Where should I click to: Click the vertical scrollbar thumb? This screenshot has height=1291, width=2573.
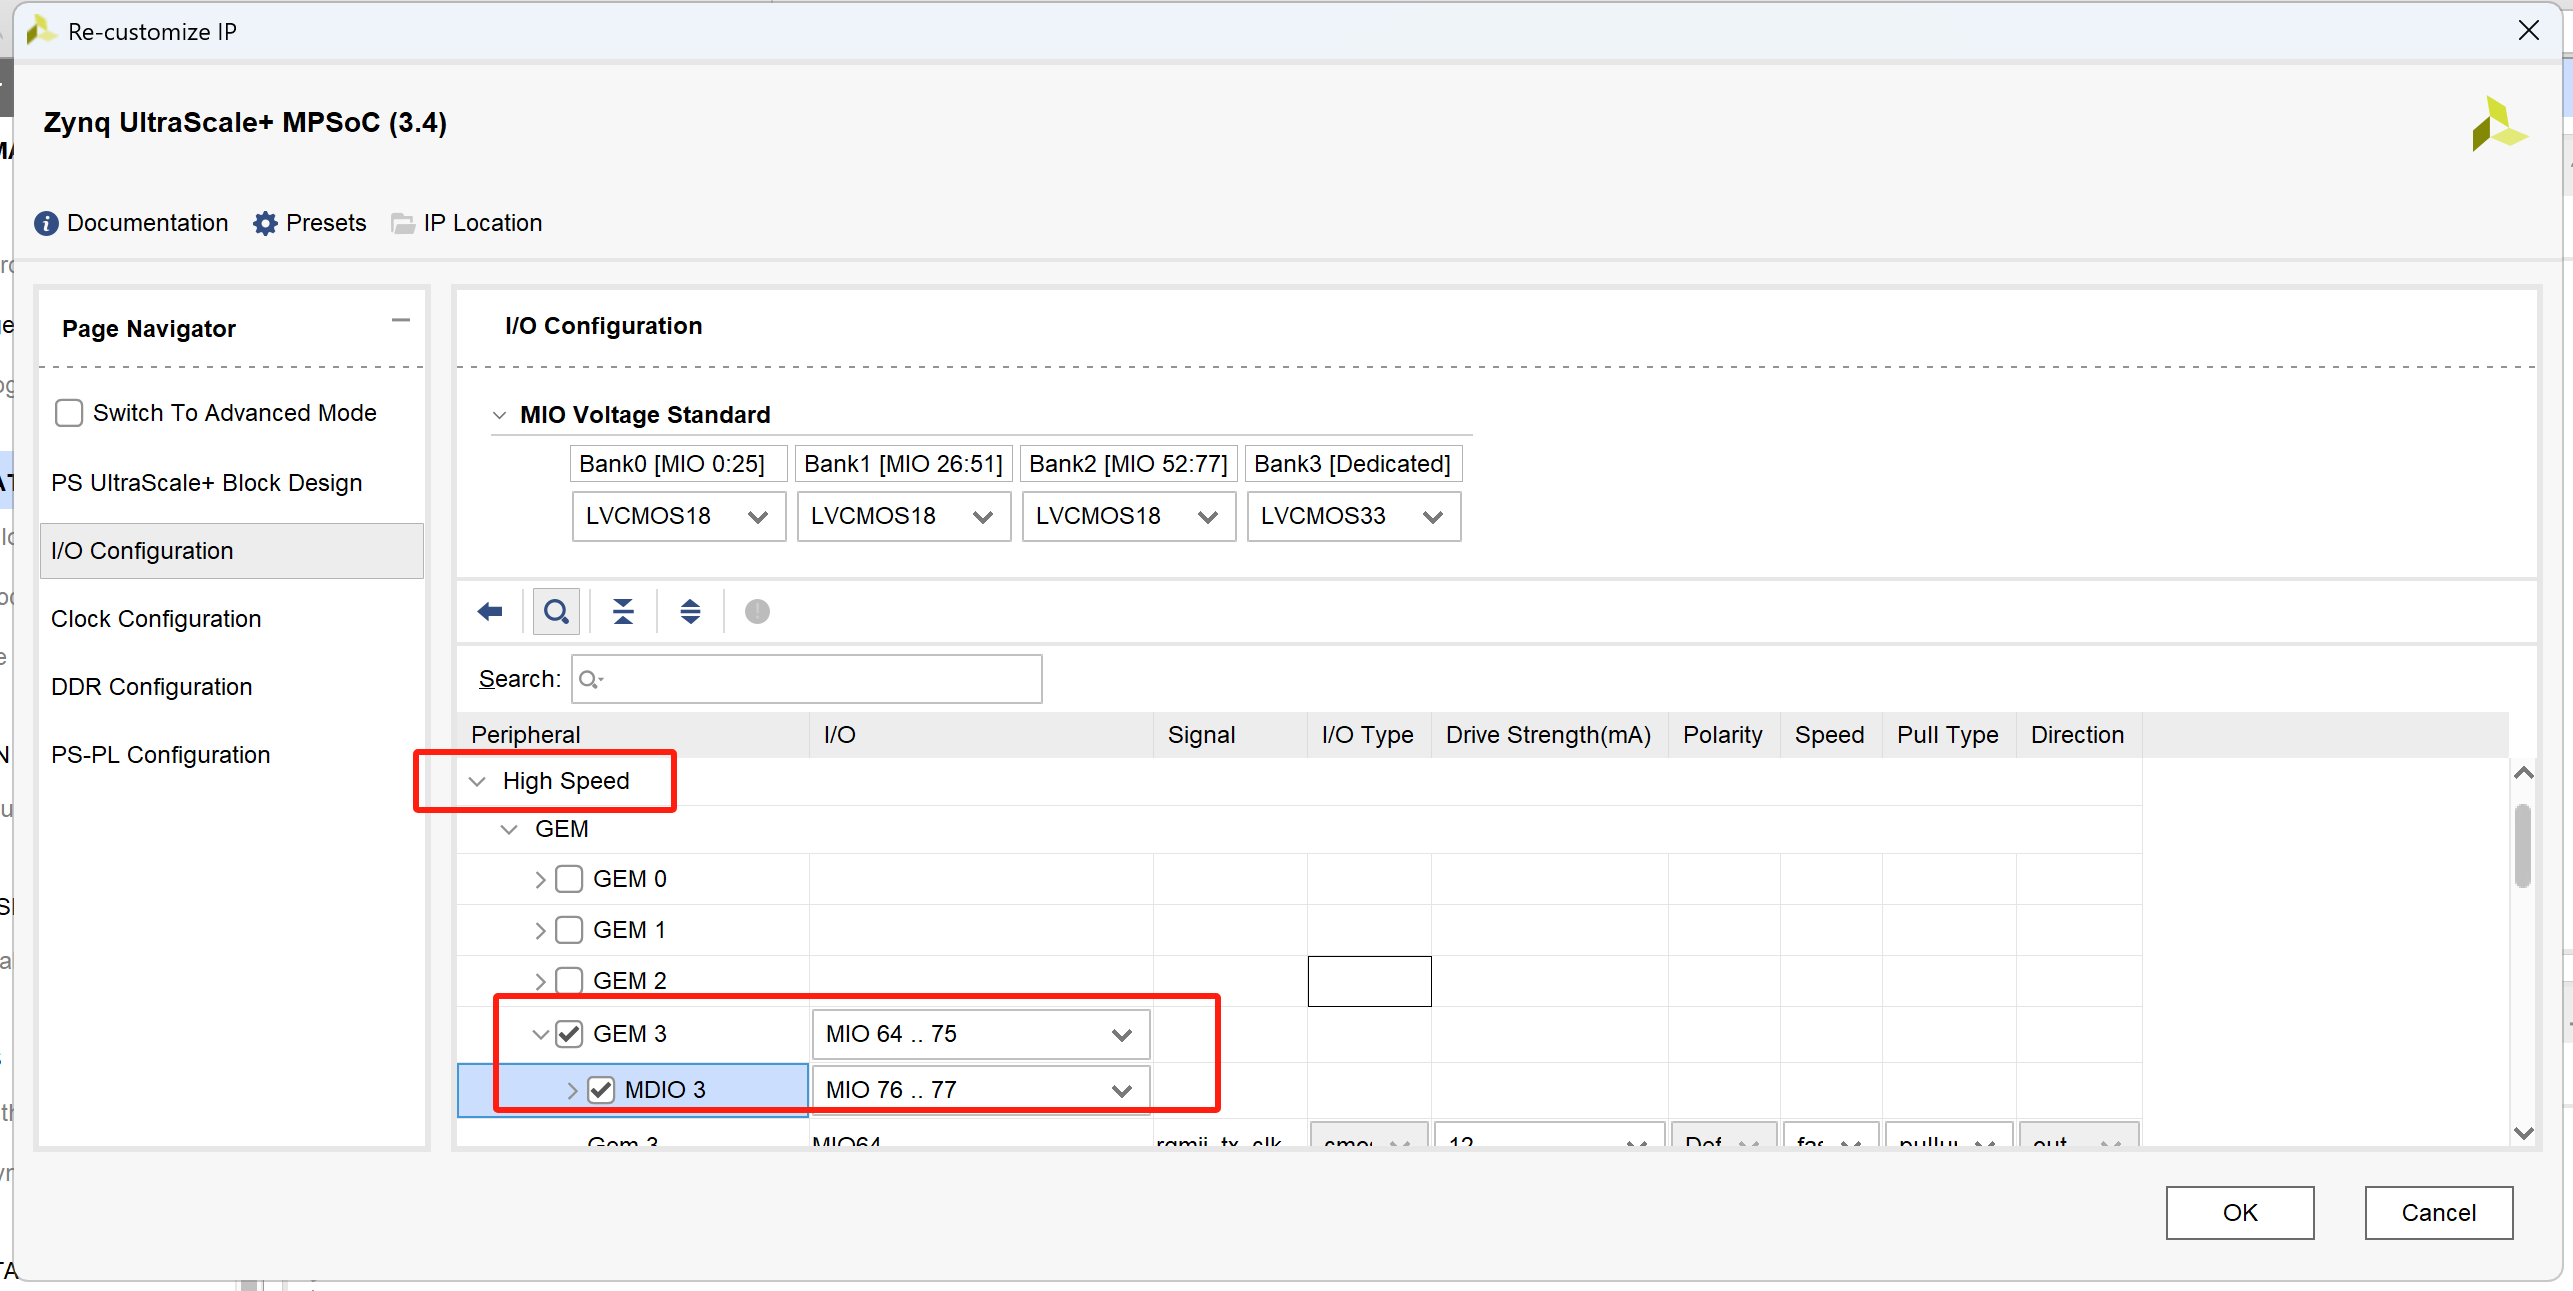[x=2523, y=845]
